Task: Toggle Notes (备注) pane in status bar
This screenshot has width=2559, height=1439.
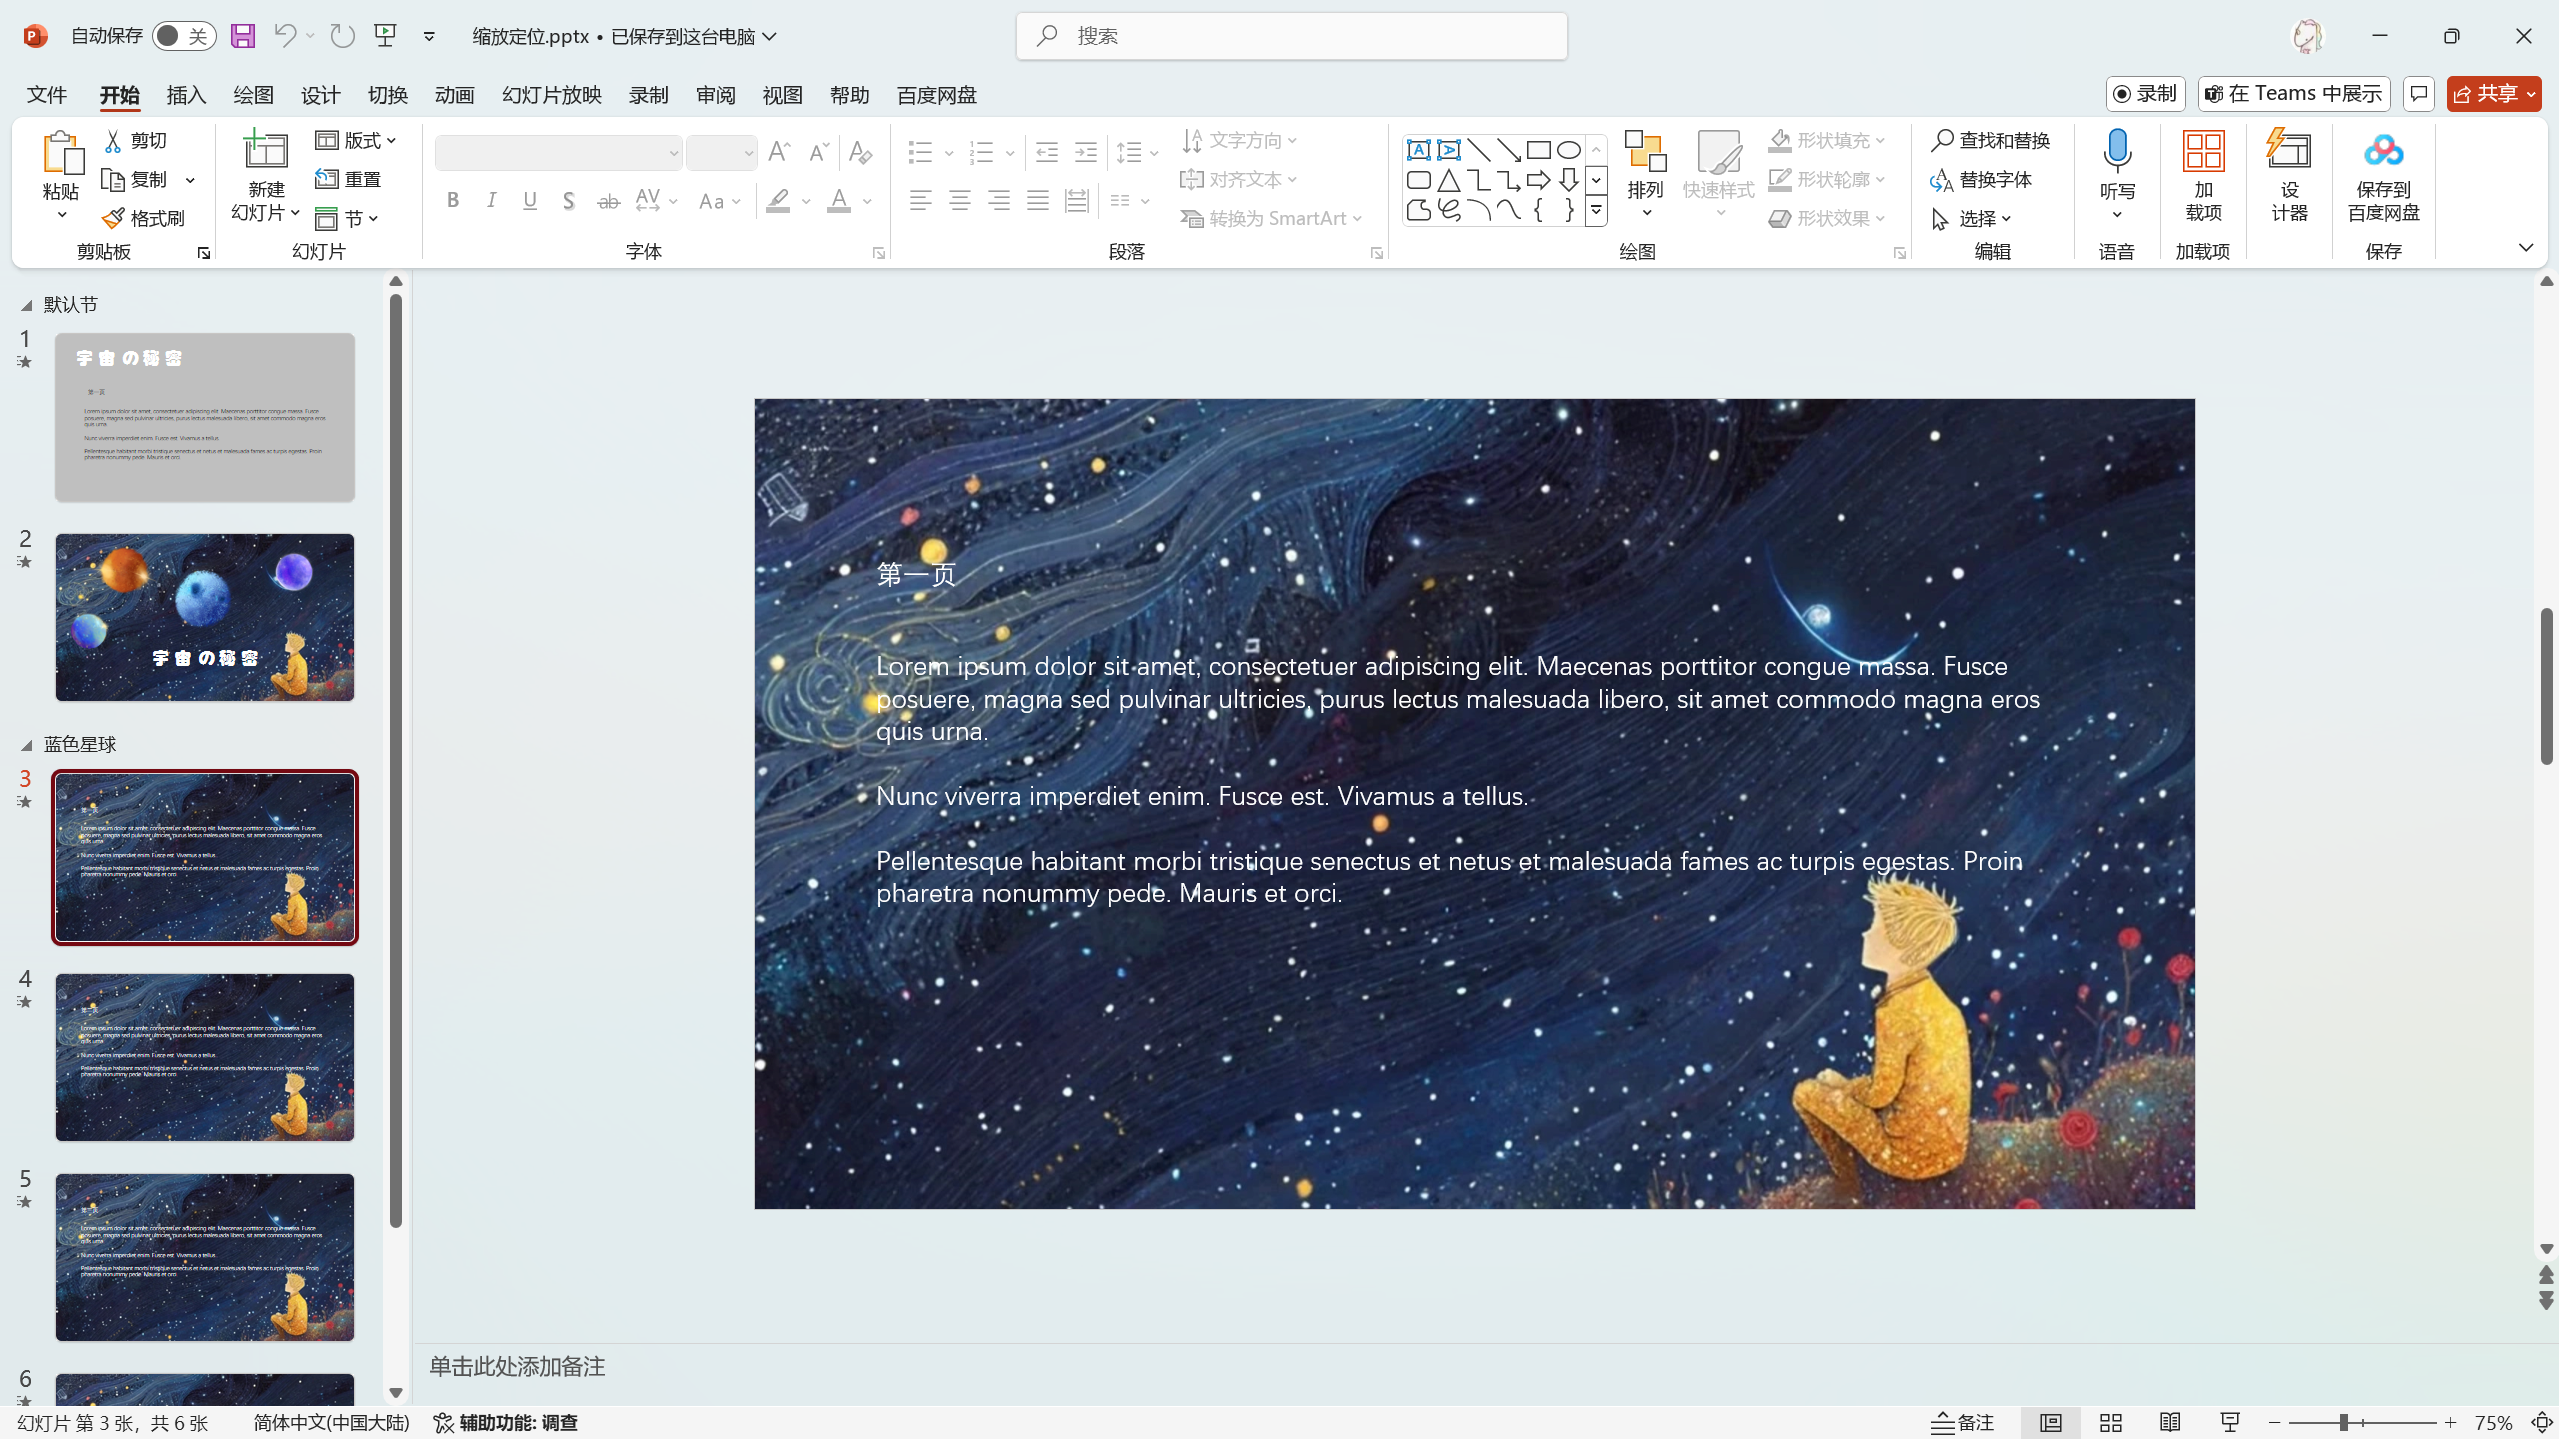Action: 1962,1422
